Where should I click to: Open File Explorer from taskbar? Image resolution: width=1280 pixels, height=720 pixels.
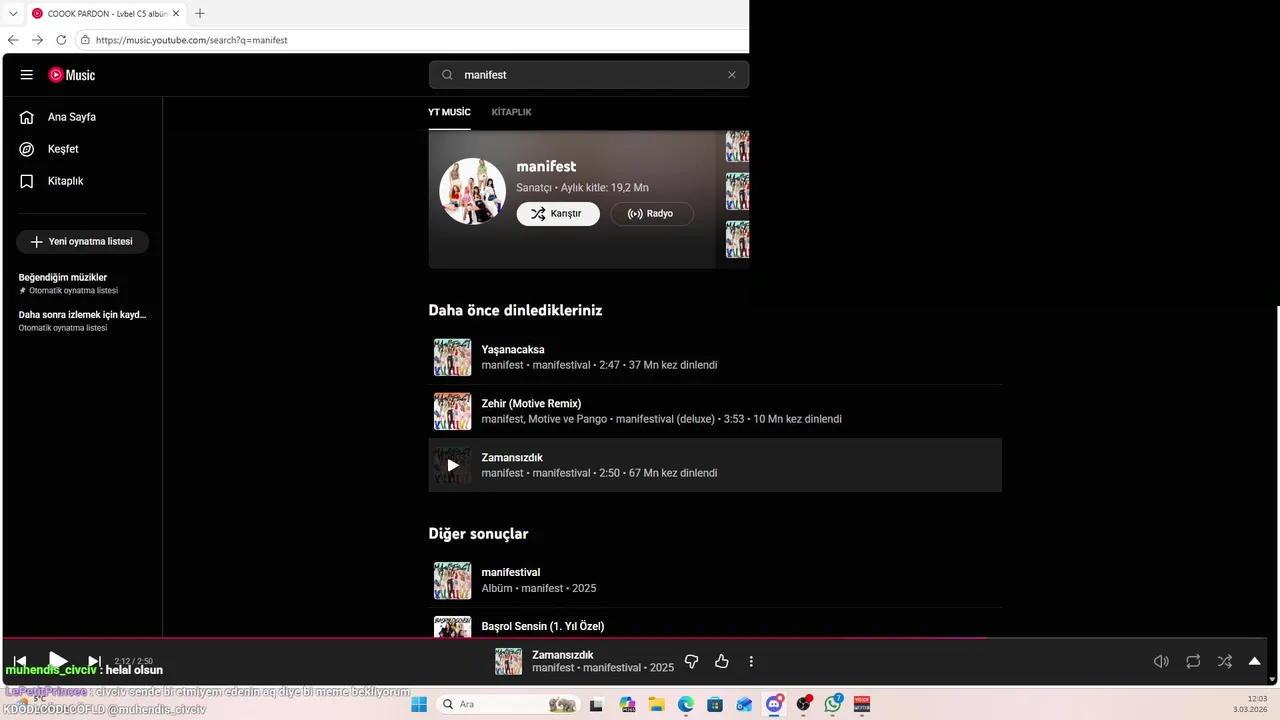point(656,704)
